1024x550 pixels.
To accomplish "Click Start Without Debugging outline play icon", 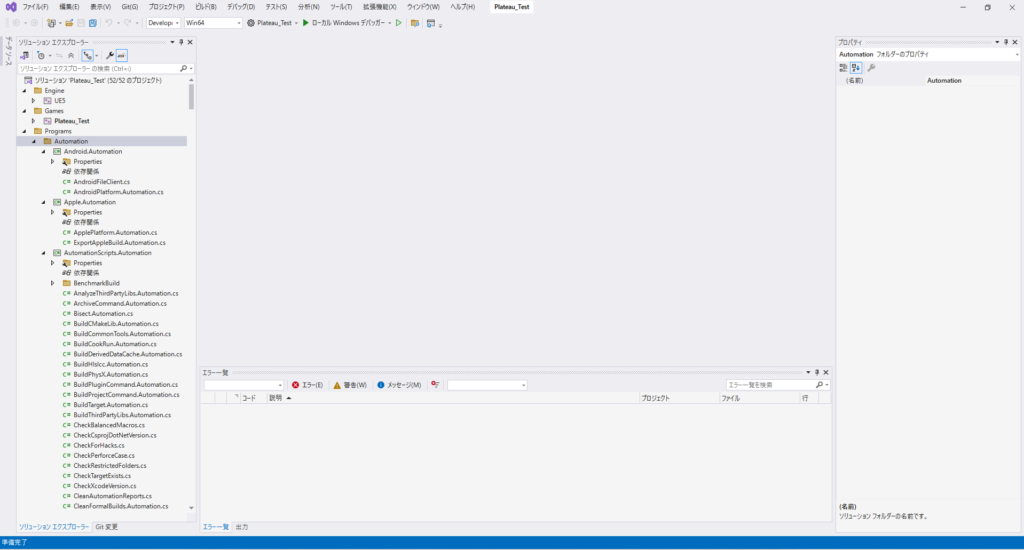I will click(x=399, y=22).
